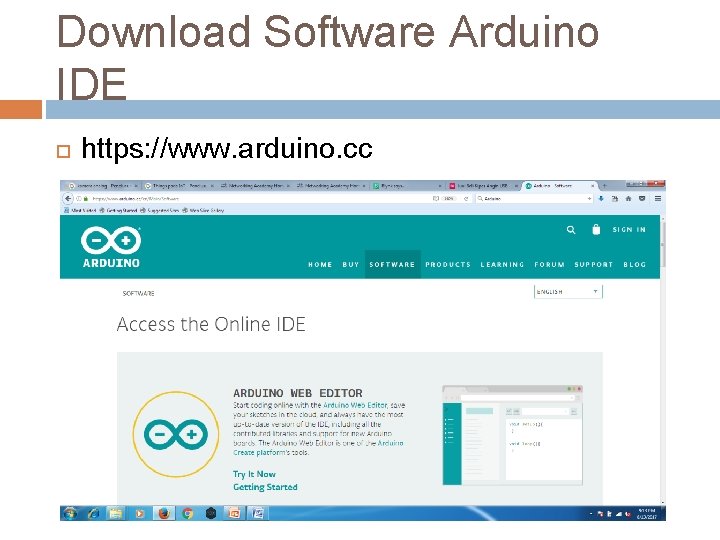Go to HOME in Arduino navigation
Viewport: 720px width, 540px height.
click(x=320, y=264)
